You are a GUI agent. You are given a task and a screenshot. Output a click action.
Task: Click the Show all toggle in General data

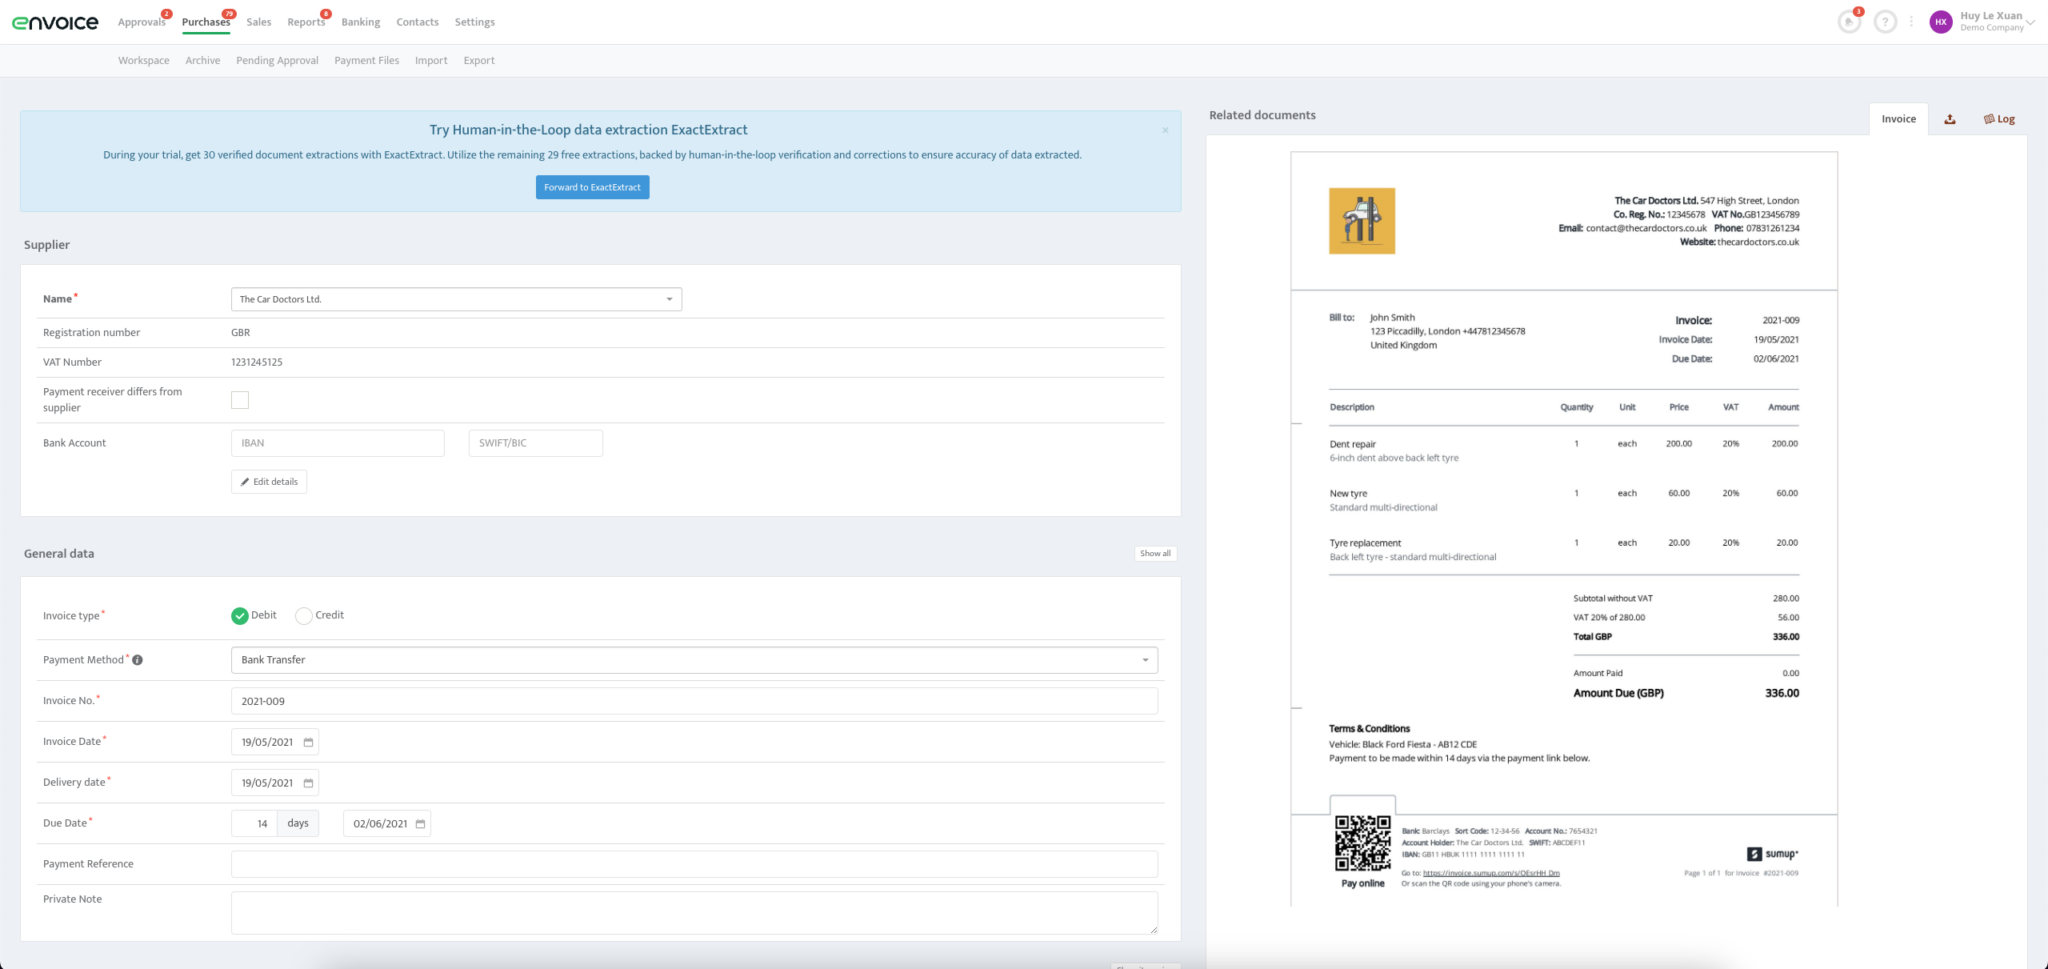coord(1155,553)
